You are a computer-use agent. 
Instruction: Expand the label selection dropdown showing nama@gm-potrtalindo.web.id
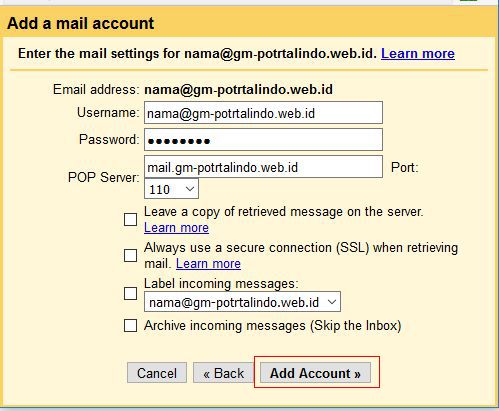click(242, 302)
